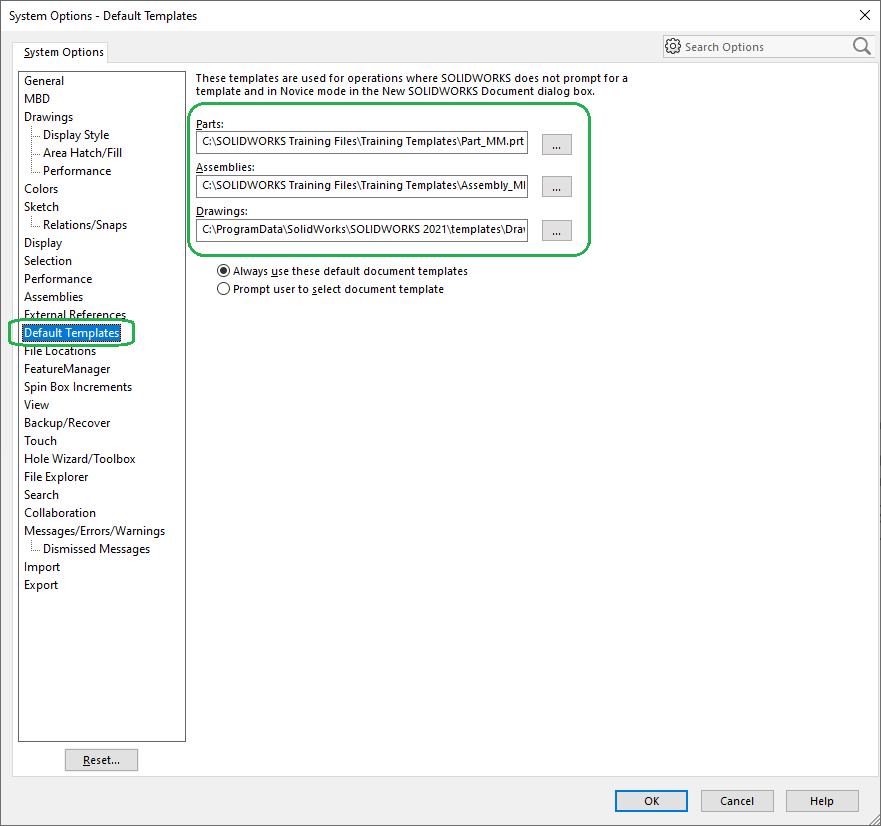Click the Parts template path field
Viewport: 881px width, 826px height.
coord(362,143)
